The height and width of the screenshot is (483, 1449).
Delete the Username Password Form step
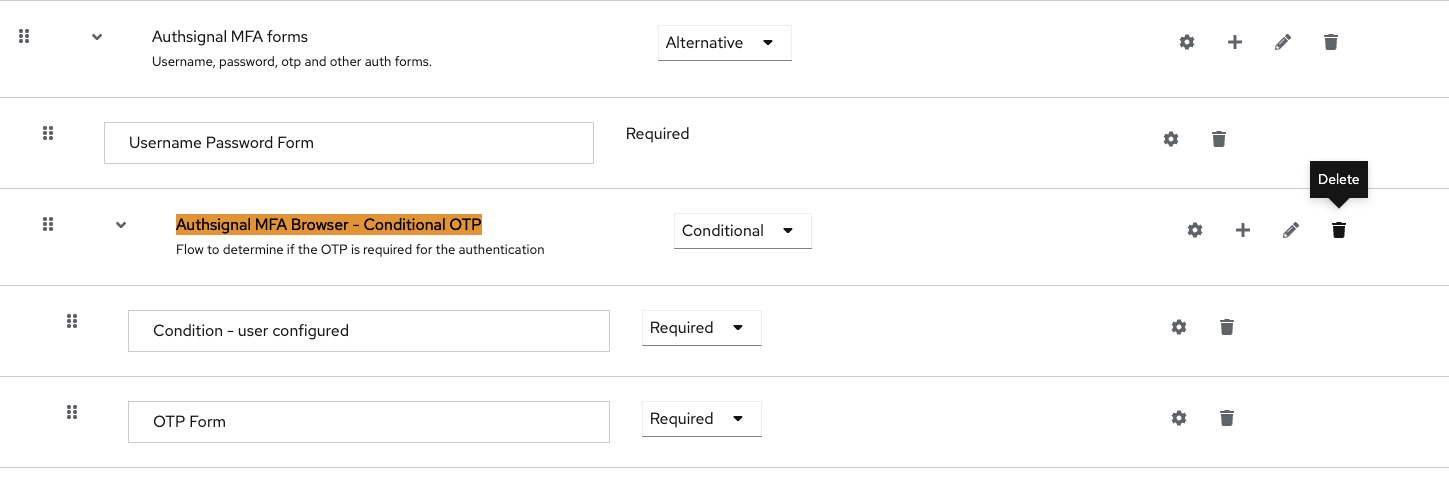[x=1219, y=139]
